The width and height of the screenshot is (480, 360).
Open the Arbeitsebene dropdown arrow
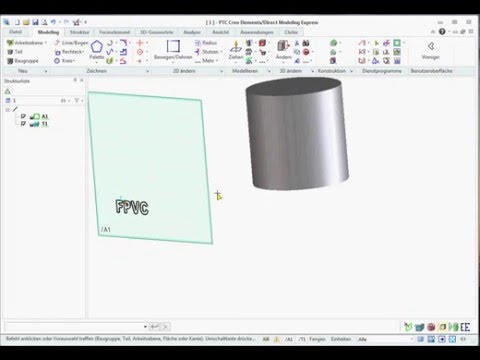pyautogui.click(x=46, y=43)
